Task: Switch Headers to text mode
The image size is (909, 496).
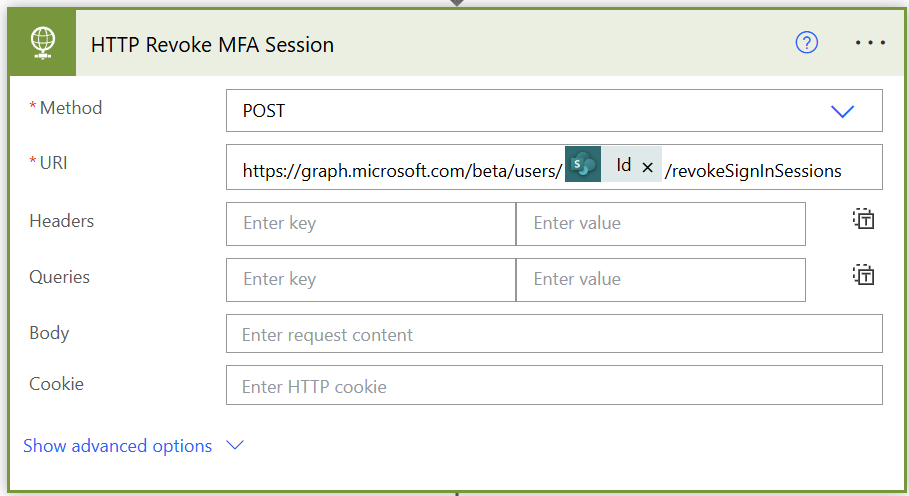Action: tap(863, 220)
